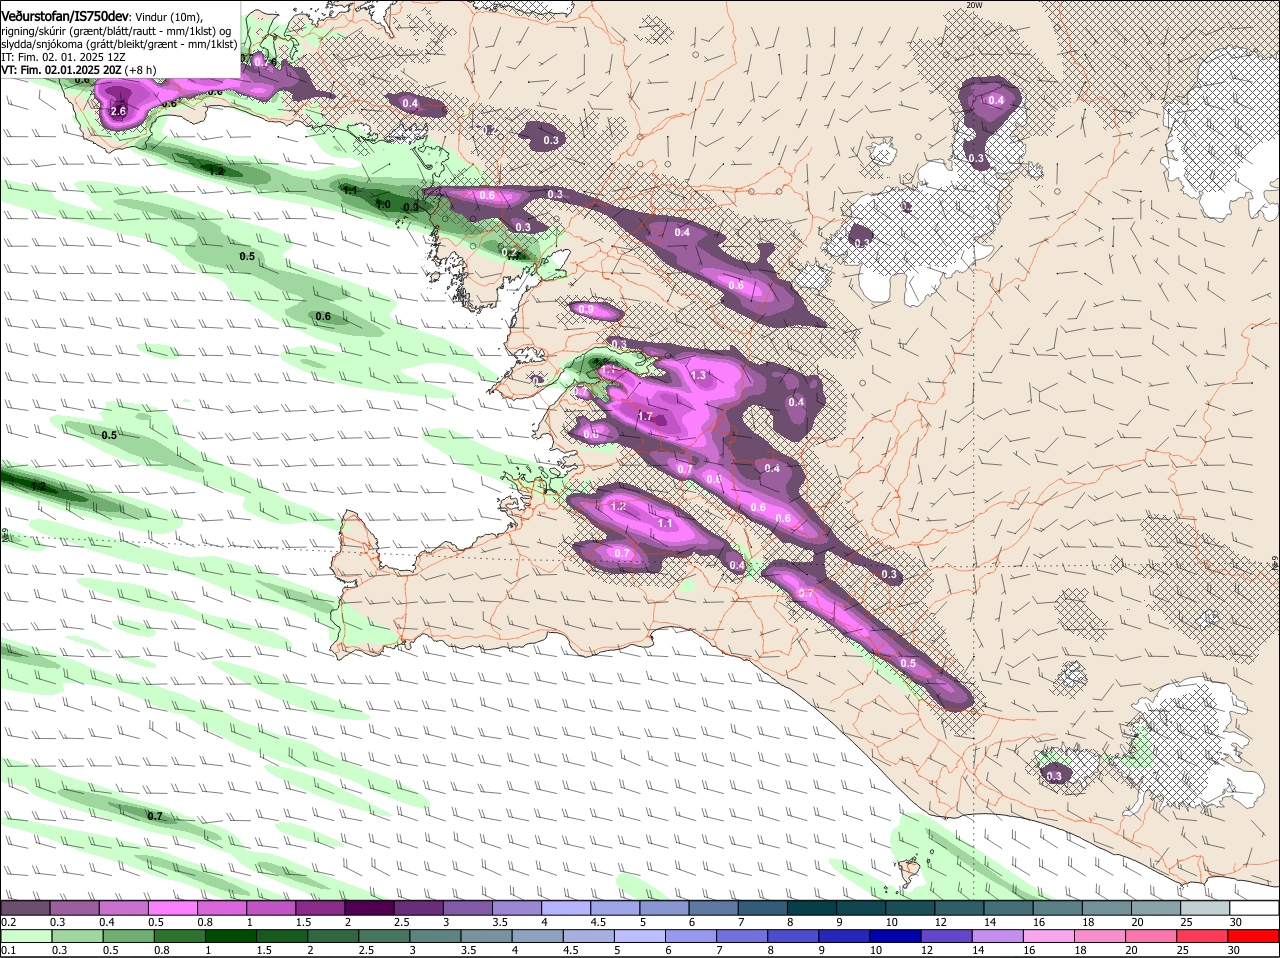1280x958 pixels.
Task: Click the 1.7 value in the magenta area
Action: click(x=645, y=417)
